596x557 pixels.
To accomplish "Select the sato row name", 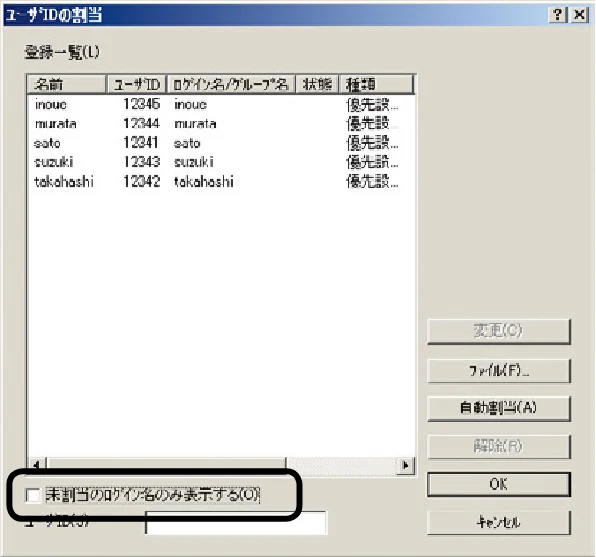I will click(47, 143).
